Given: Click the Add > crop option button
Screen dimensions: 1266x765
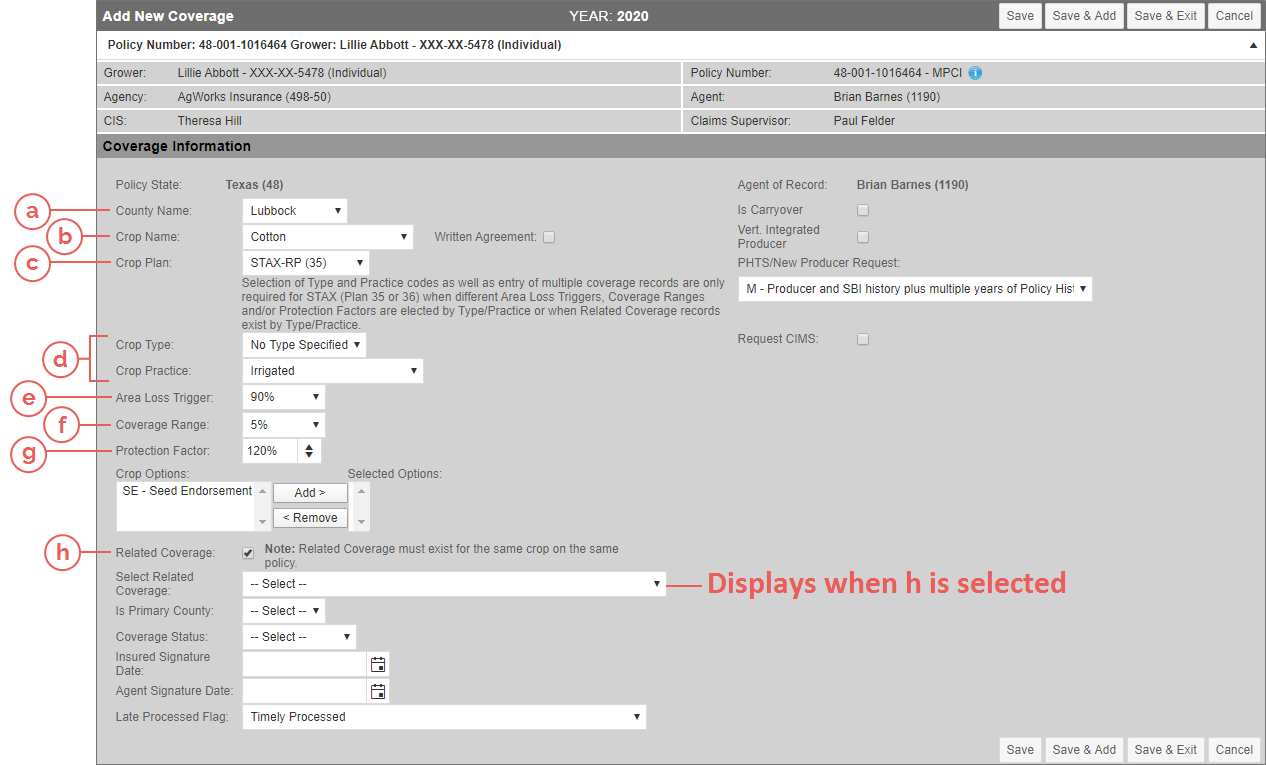Looking at the screenshot, I should [310, 493].
